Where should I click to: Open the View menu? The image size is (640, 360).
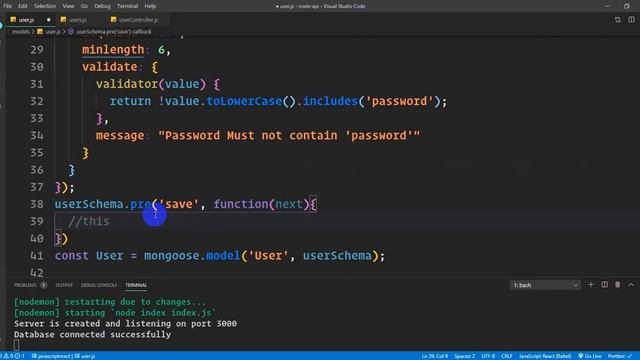point(68,6)
